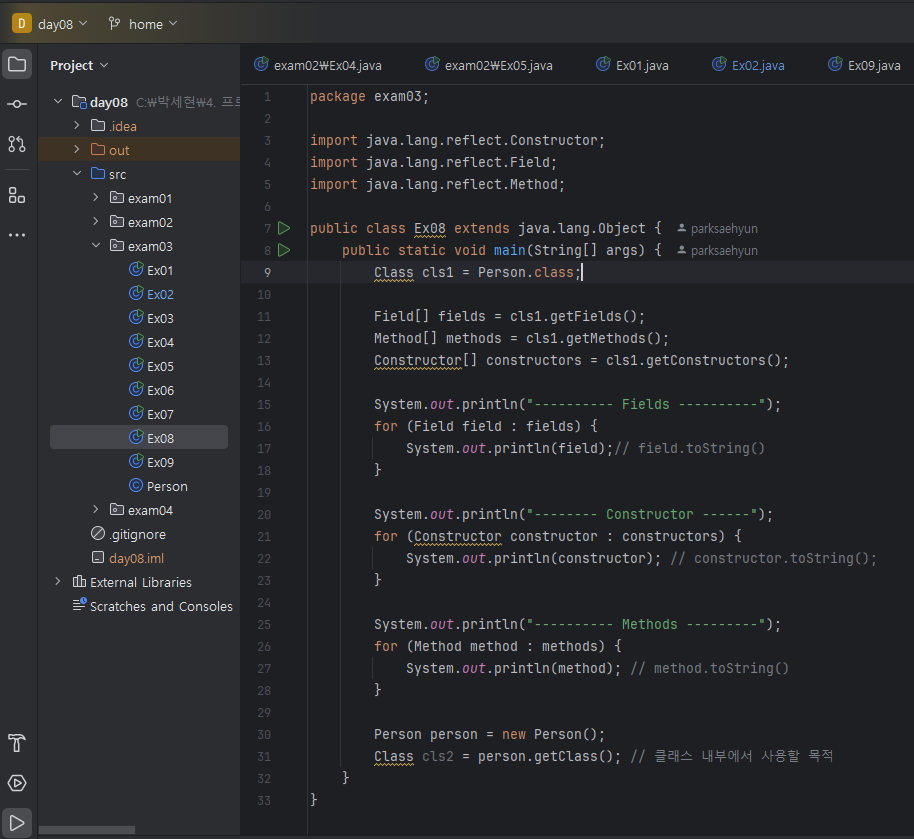The width and height of the screenshot is (914, 839).
Task: Open the Services tool window icon
Action: point(17,783)
